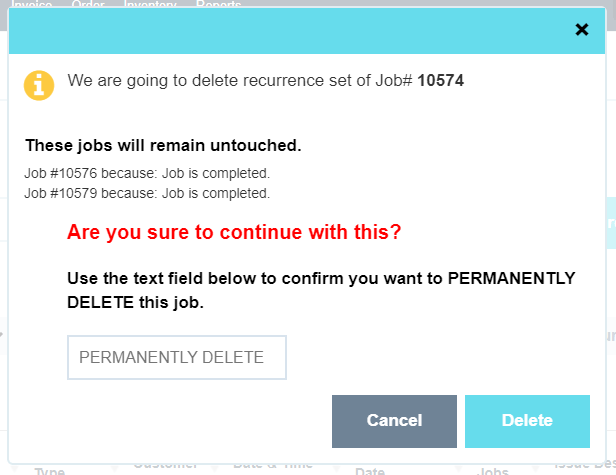Click the Customer column header
The width and height of the screenshot is (616, 475).
click(x=166, y=465)
